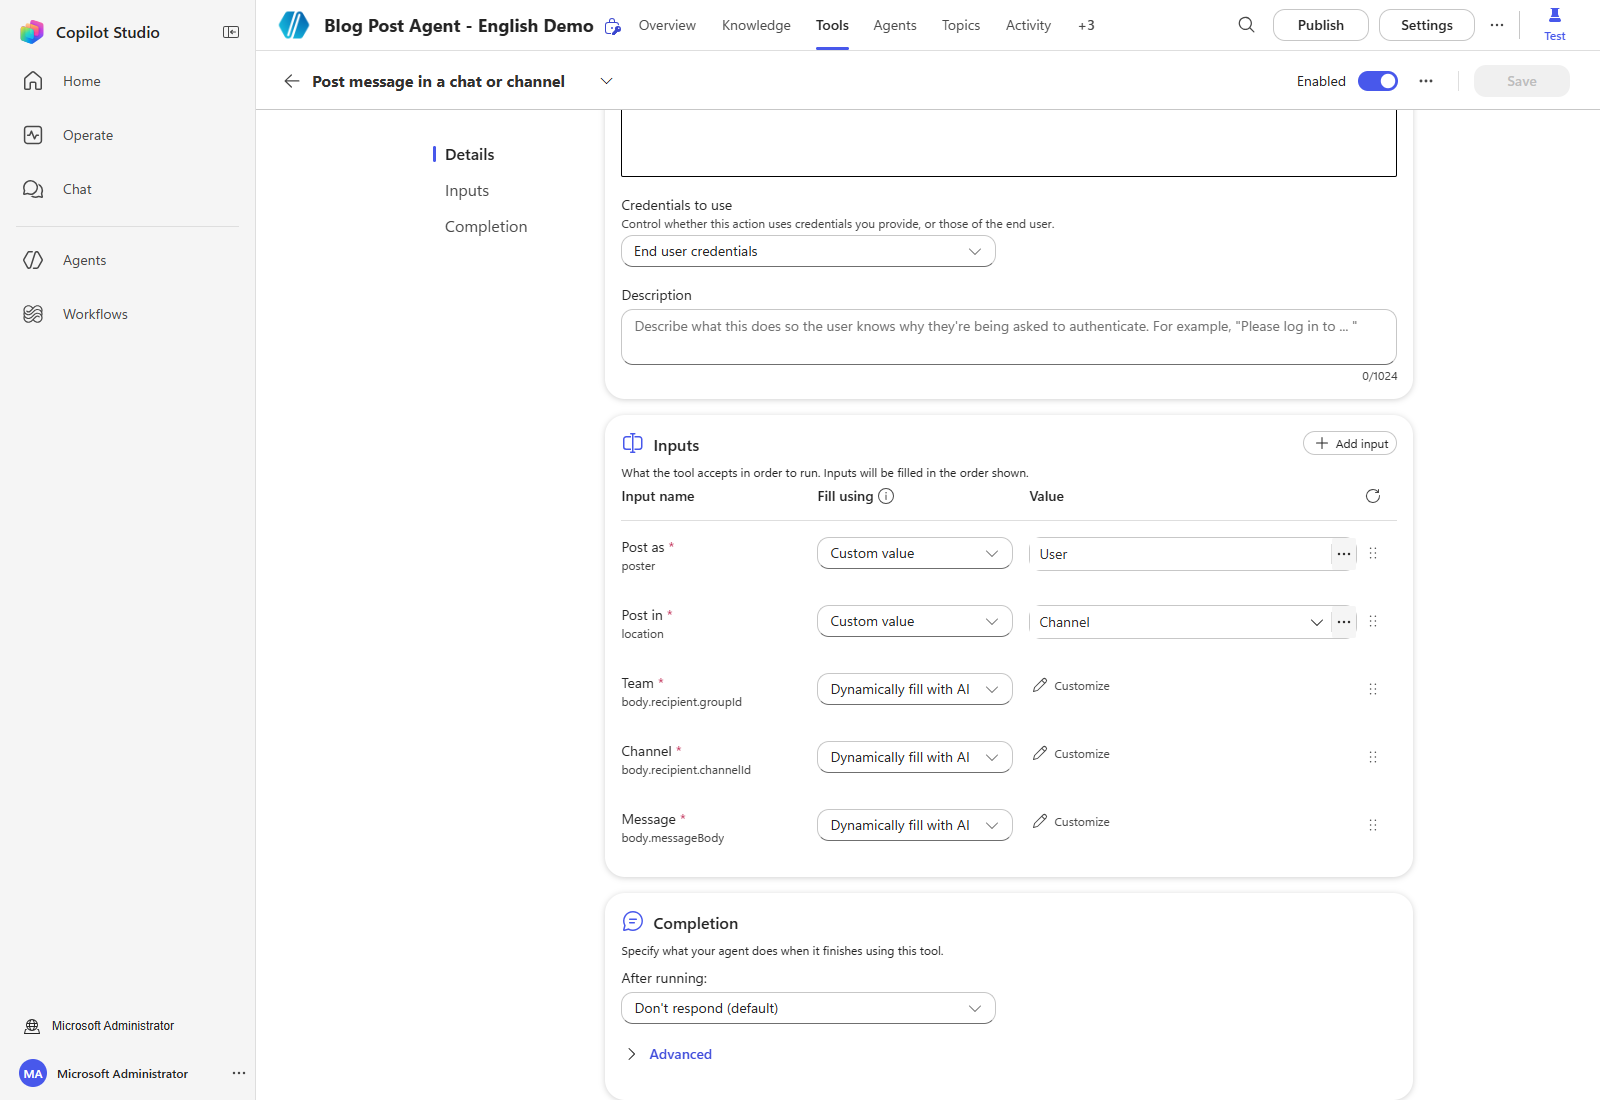1600x1100 pixels.
Task: Open the Home page icon
Action: [x=33, y=81]
